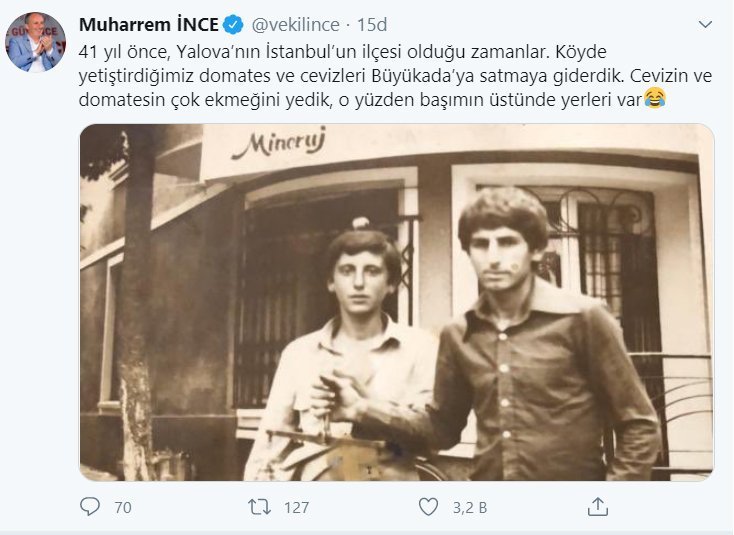This screenshot has height=535, width=734.
Task: Open Muharrem İNCE profile avatar
Action: point(35,42)
